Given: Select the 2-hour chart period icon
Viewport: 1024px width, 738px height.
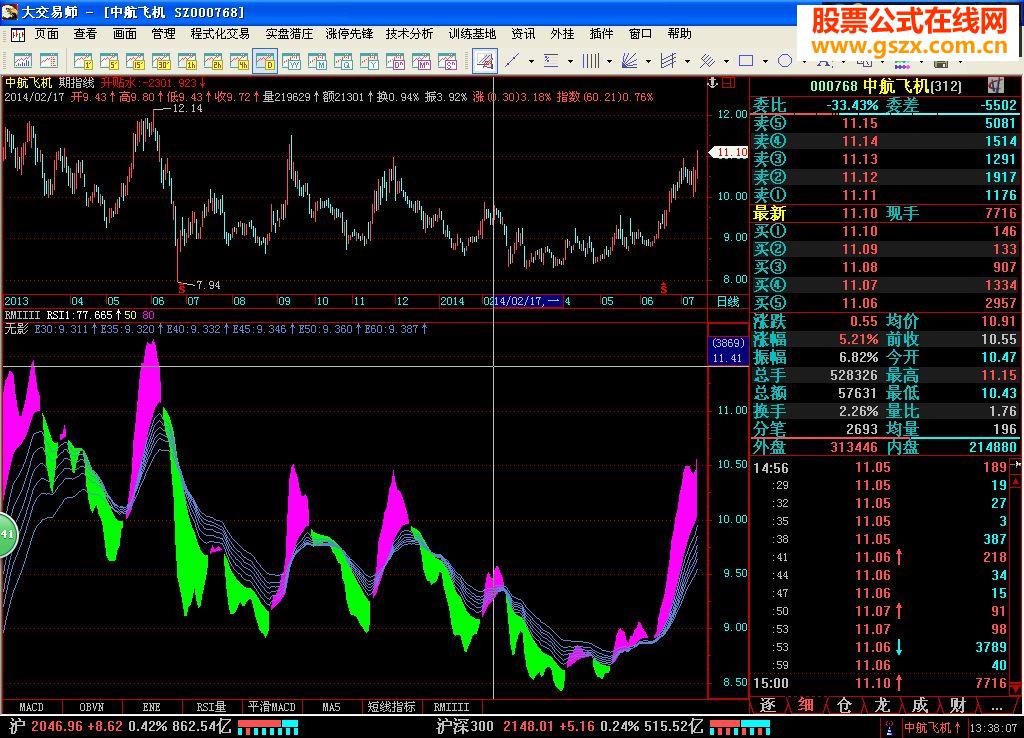Looking at the screenshot, I should (x=213, y=61).
